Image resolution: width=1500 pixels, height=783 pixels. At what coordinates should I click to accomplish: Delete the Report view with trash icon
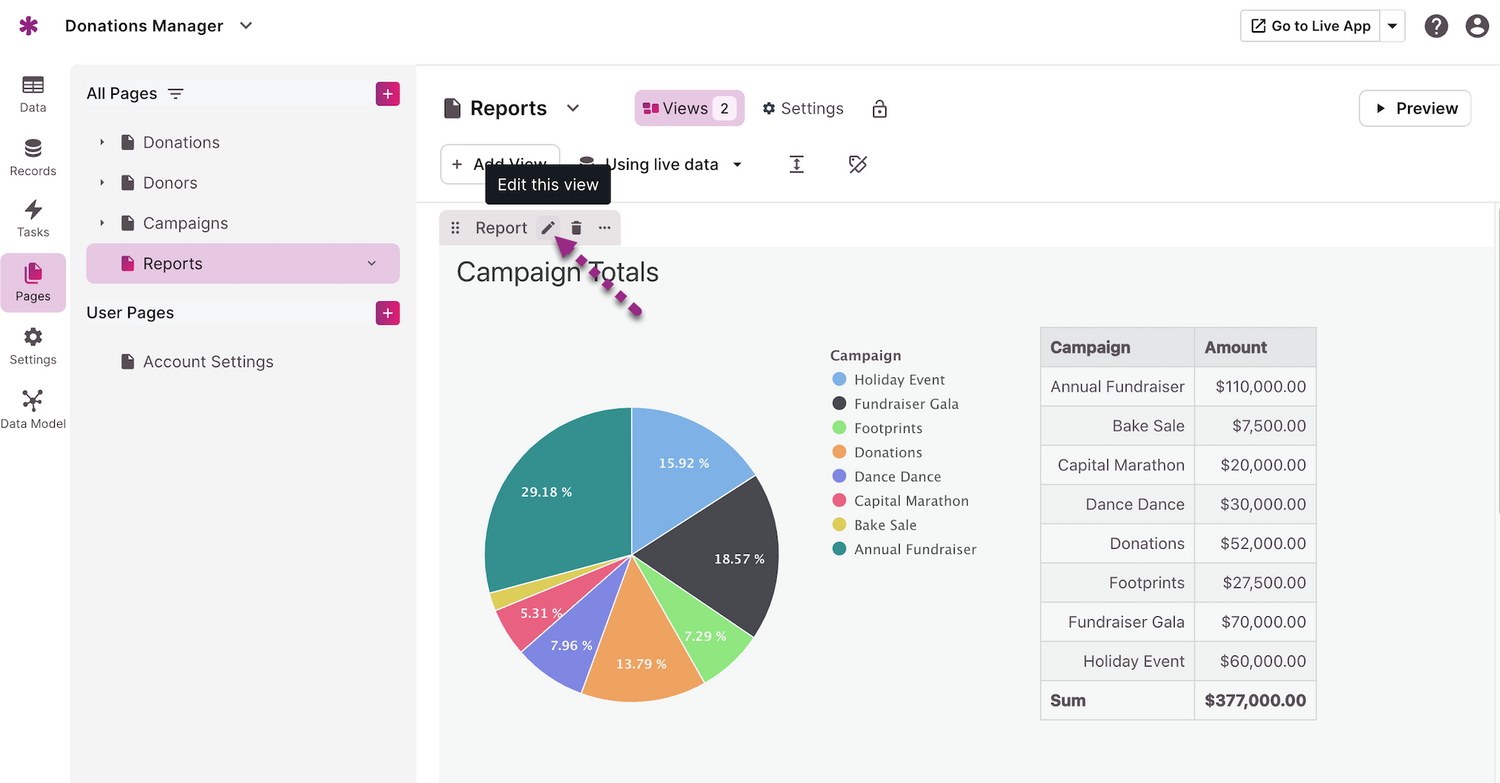576,228
